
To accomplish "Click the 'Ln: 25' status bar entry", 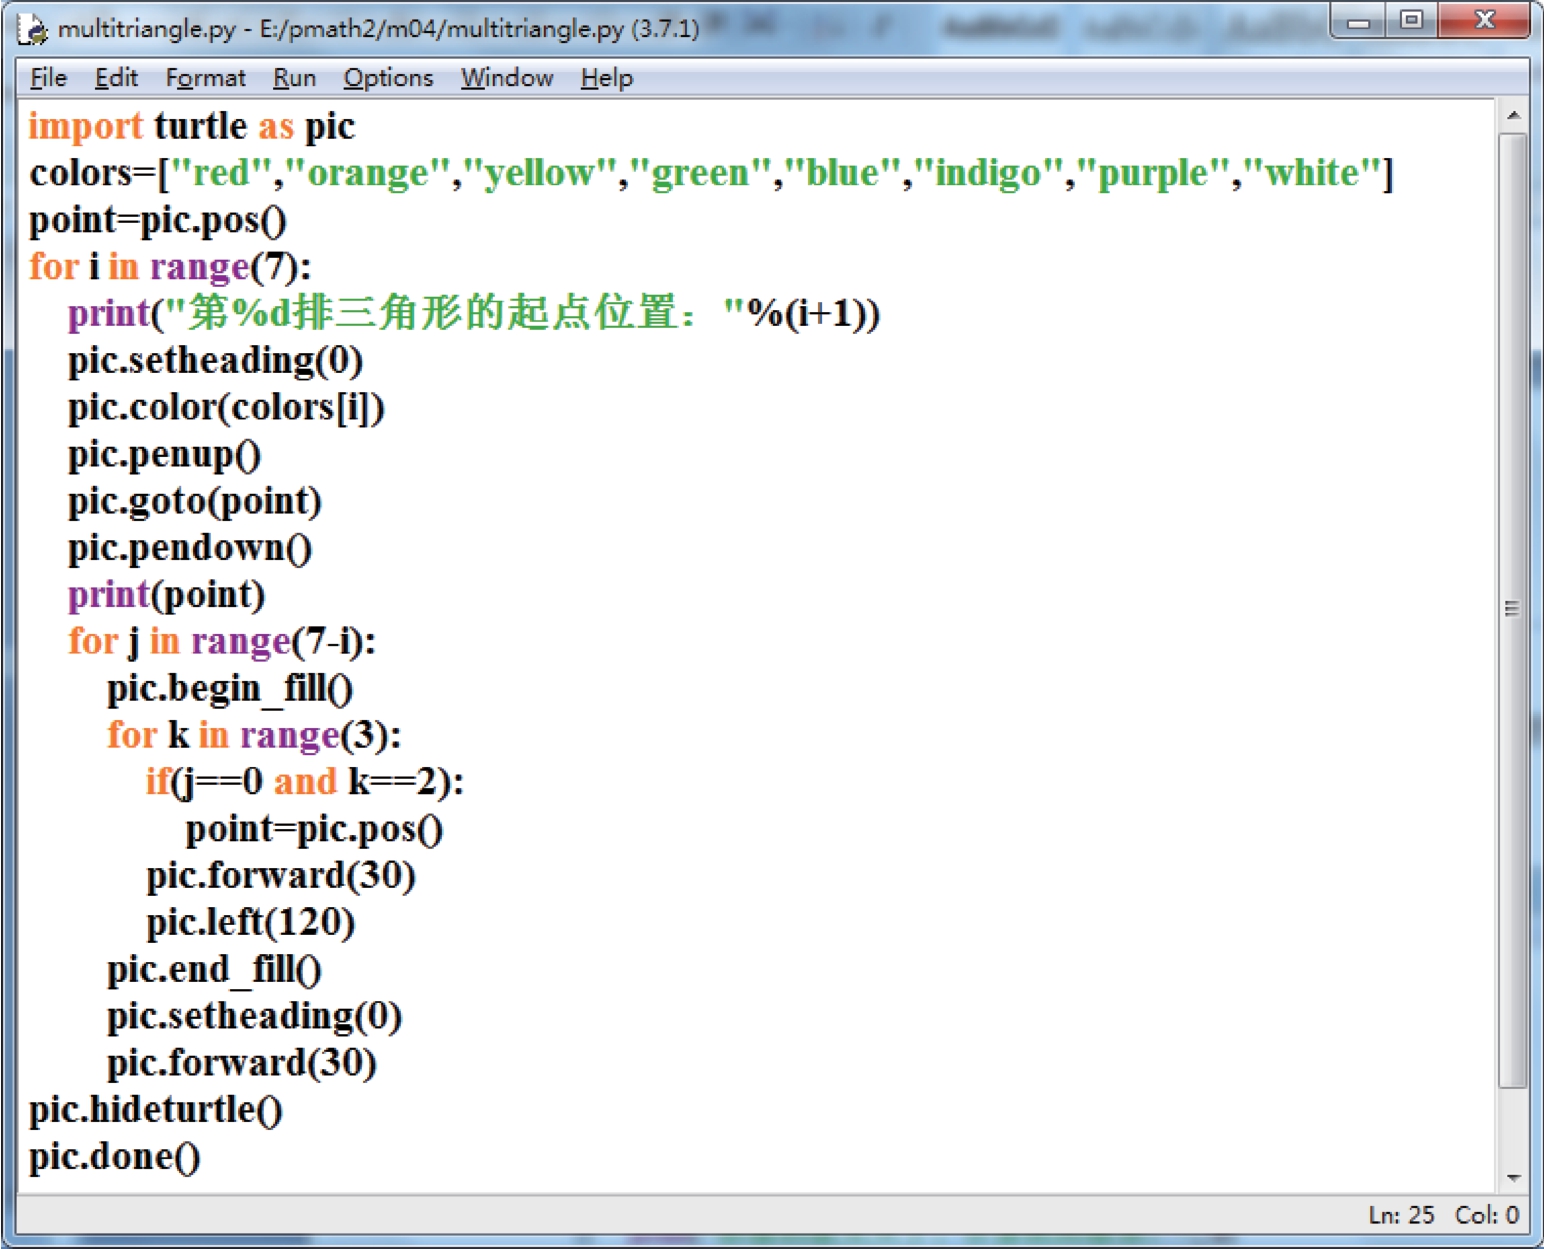I will click(1401, 1215).
